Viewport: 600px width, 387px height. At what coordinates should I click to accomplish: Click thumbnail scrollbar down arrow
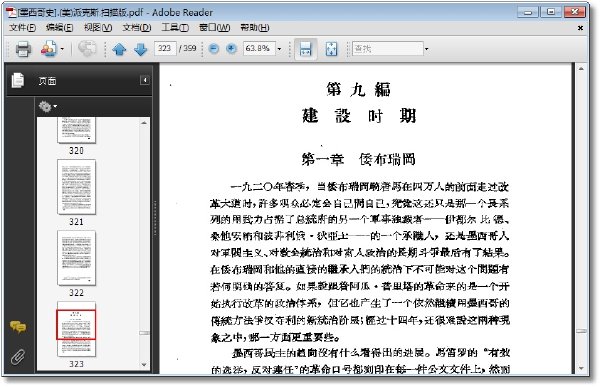(x=144, y=365)
